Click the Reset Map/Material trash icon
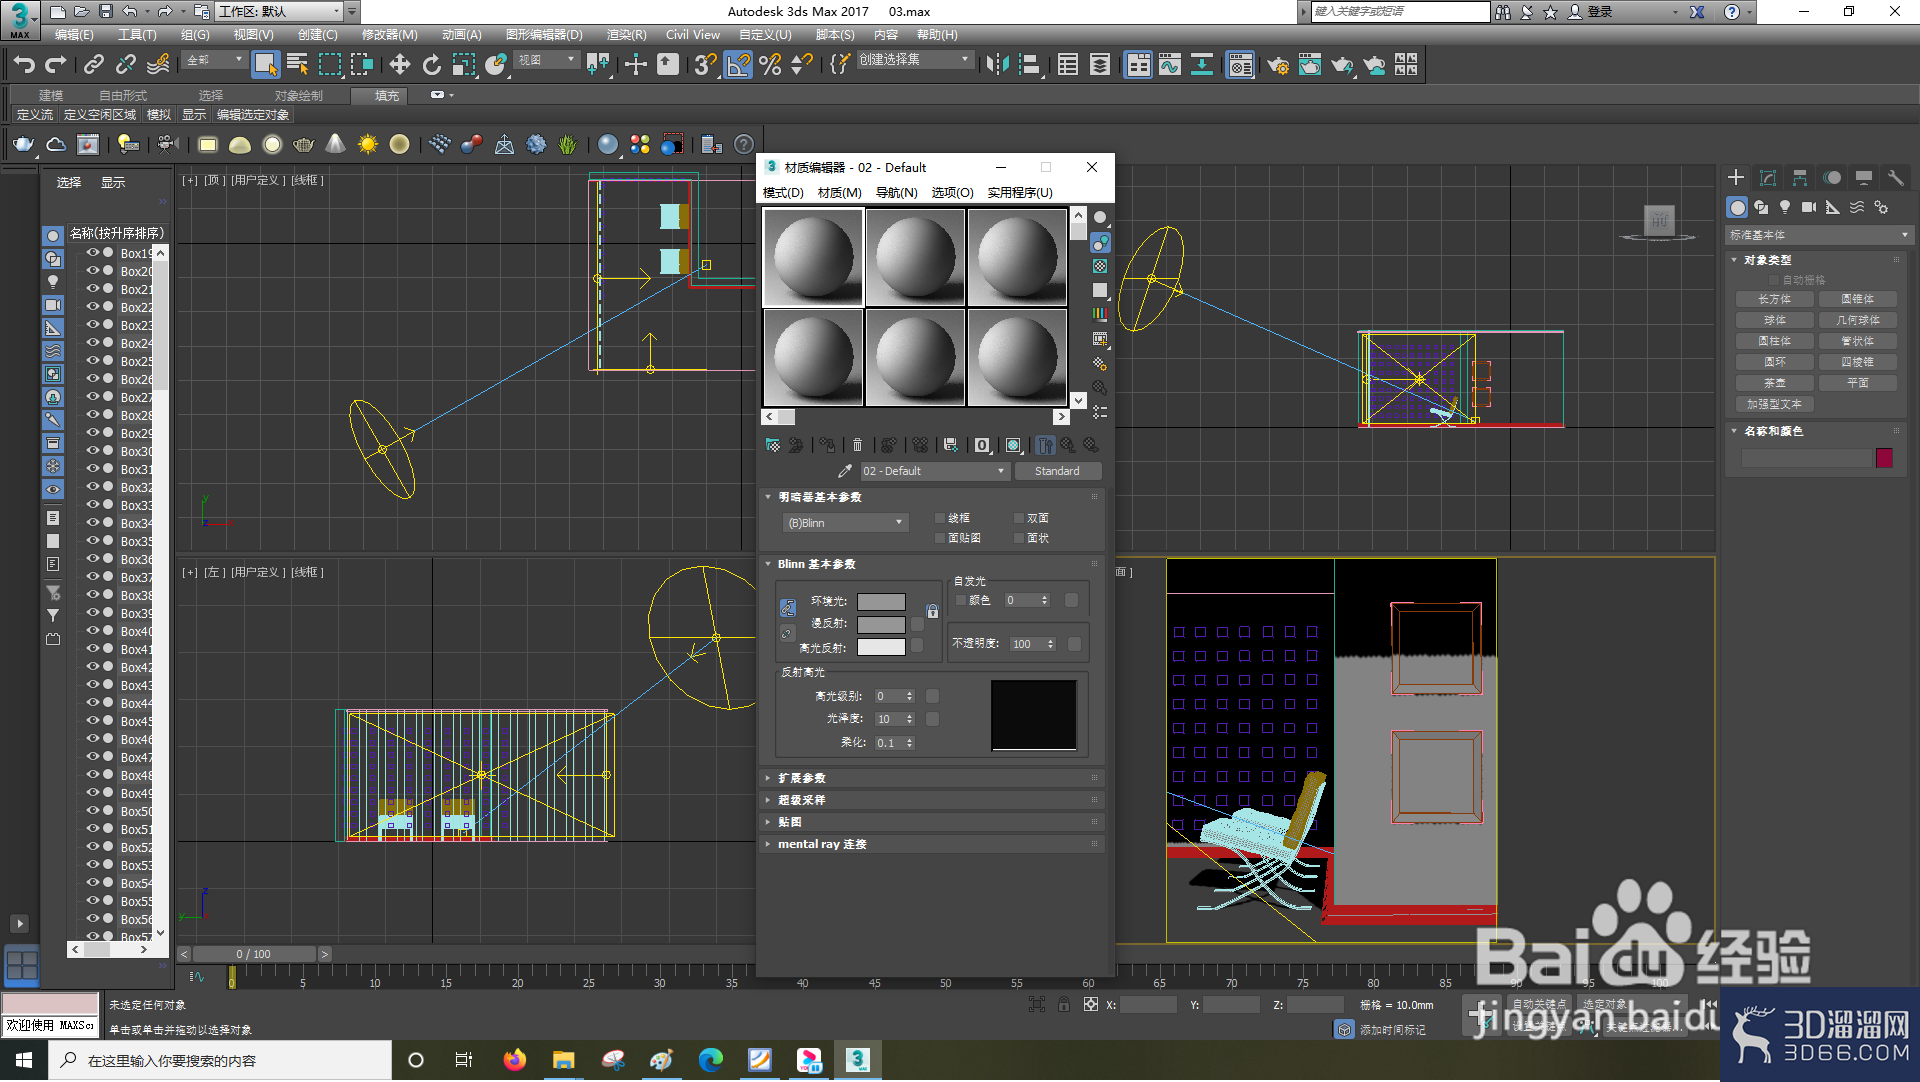Viewport: 1920px width, 1082px height. tap(857, 445)
